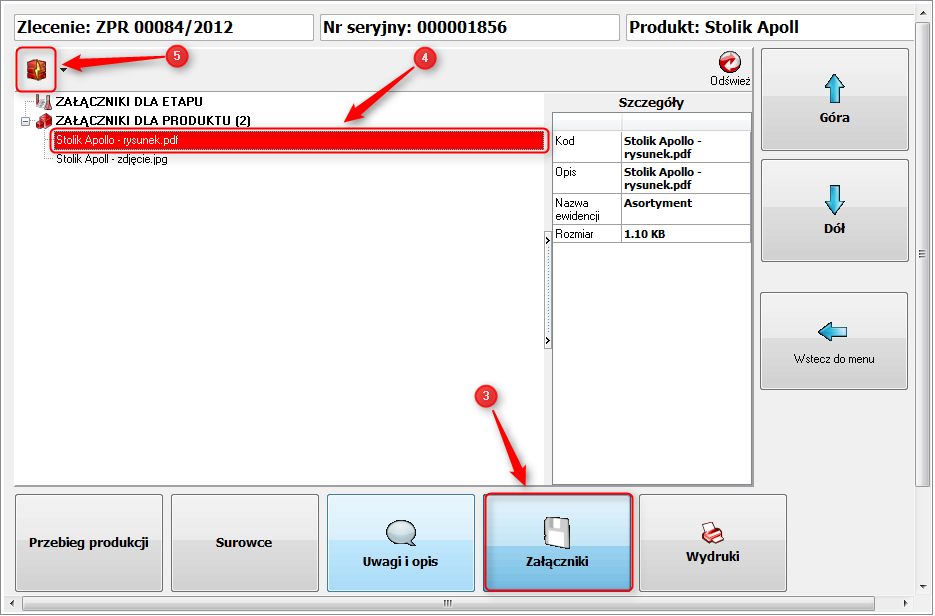Click the Nazwa ewidencji label cell
Viewport: 935px width, 616px height.
[587, 209]
